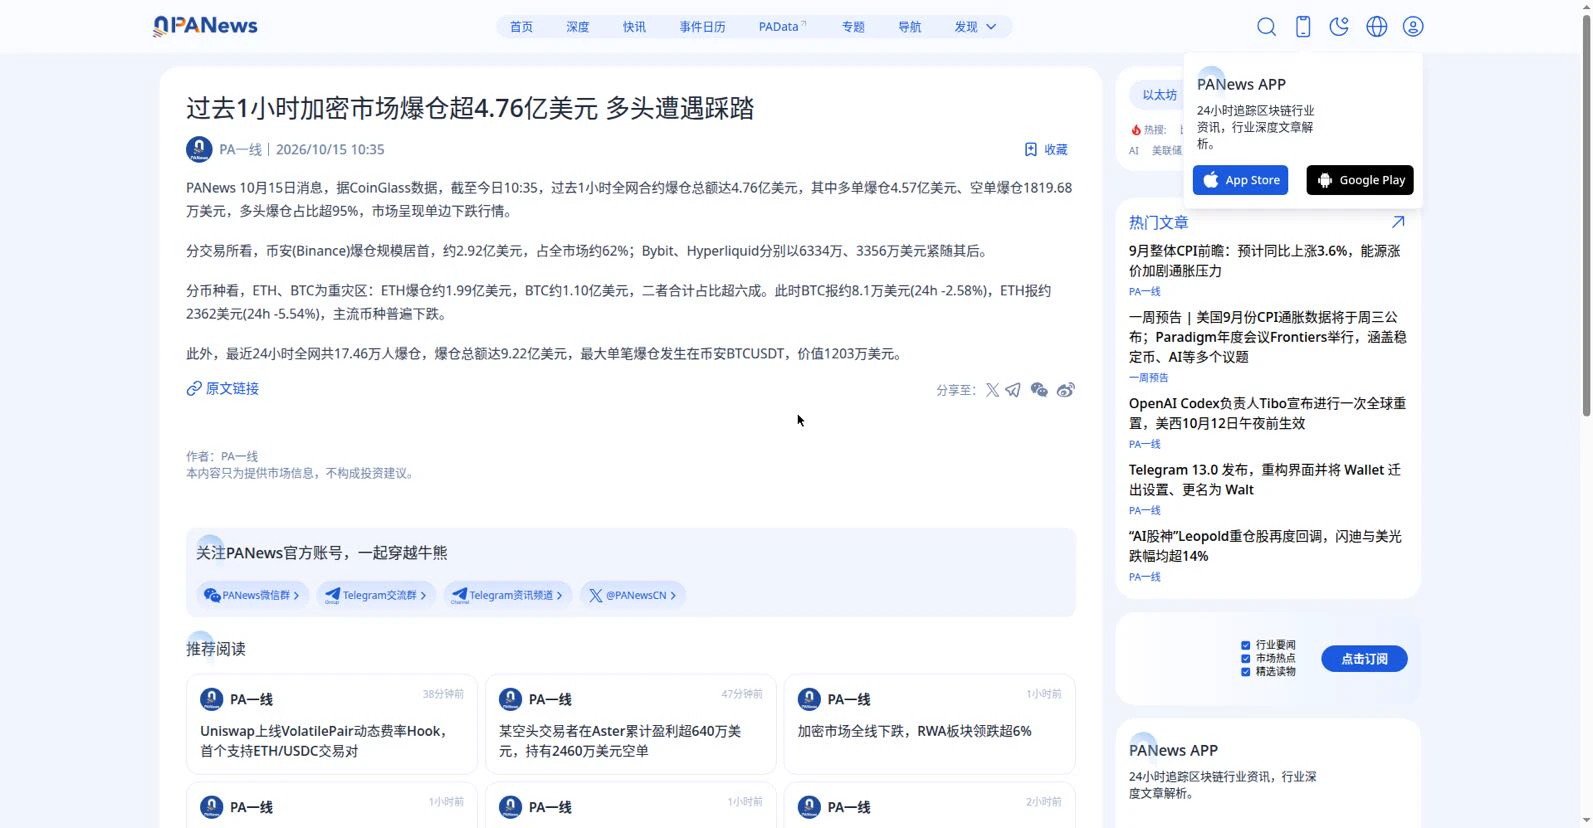Open the Telegram交流群 link
This screenshot has height=828, width=1593.
(x=376, y=595)
